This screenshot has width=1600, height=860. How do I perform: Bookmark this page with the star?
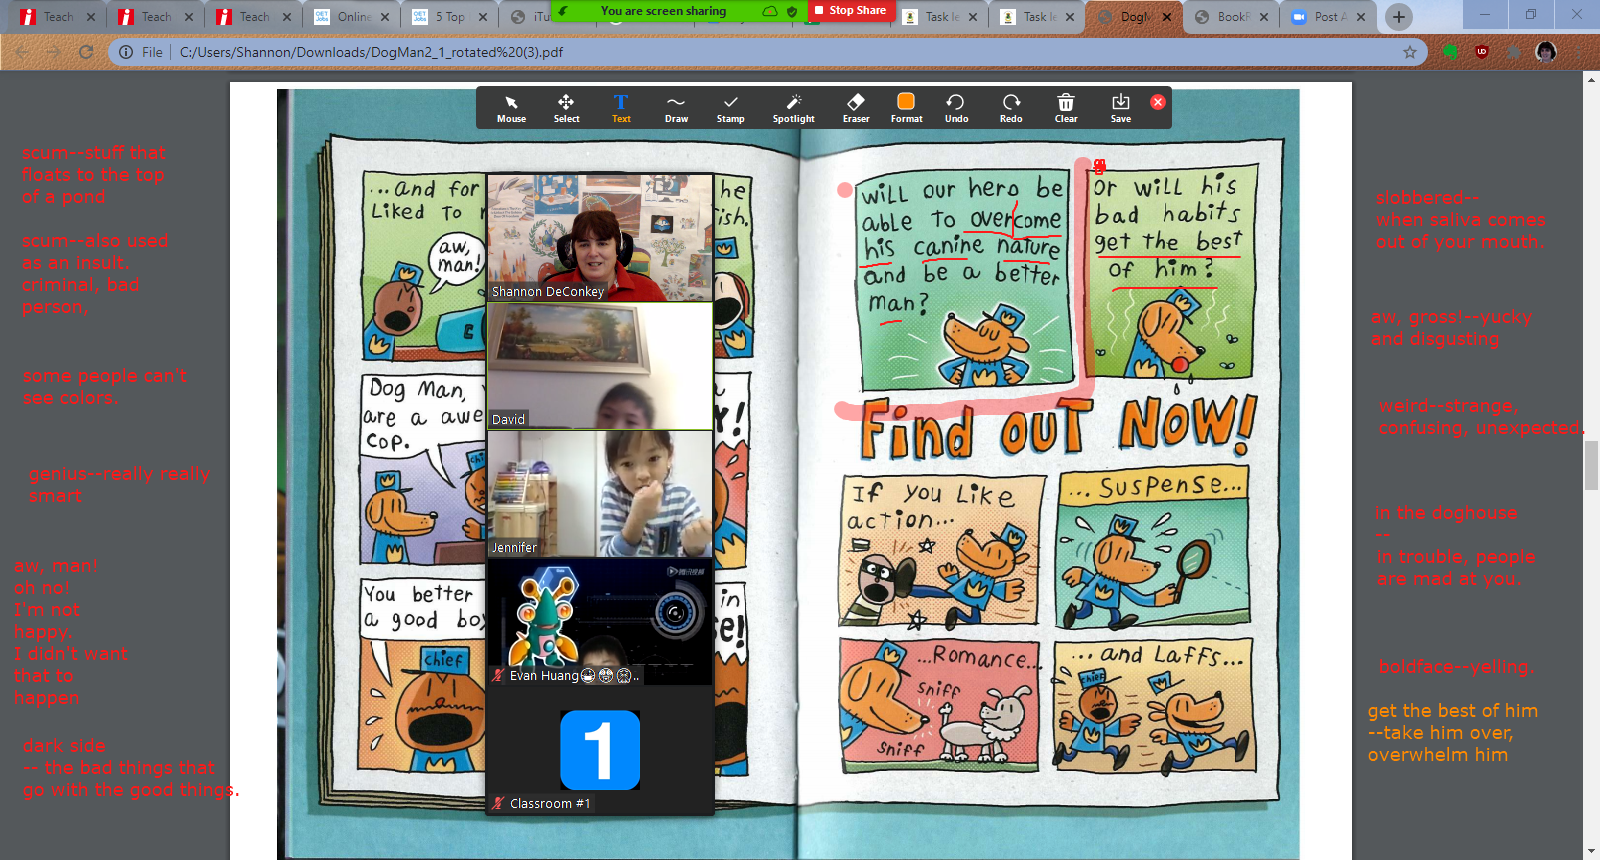1410,52
